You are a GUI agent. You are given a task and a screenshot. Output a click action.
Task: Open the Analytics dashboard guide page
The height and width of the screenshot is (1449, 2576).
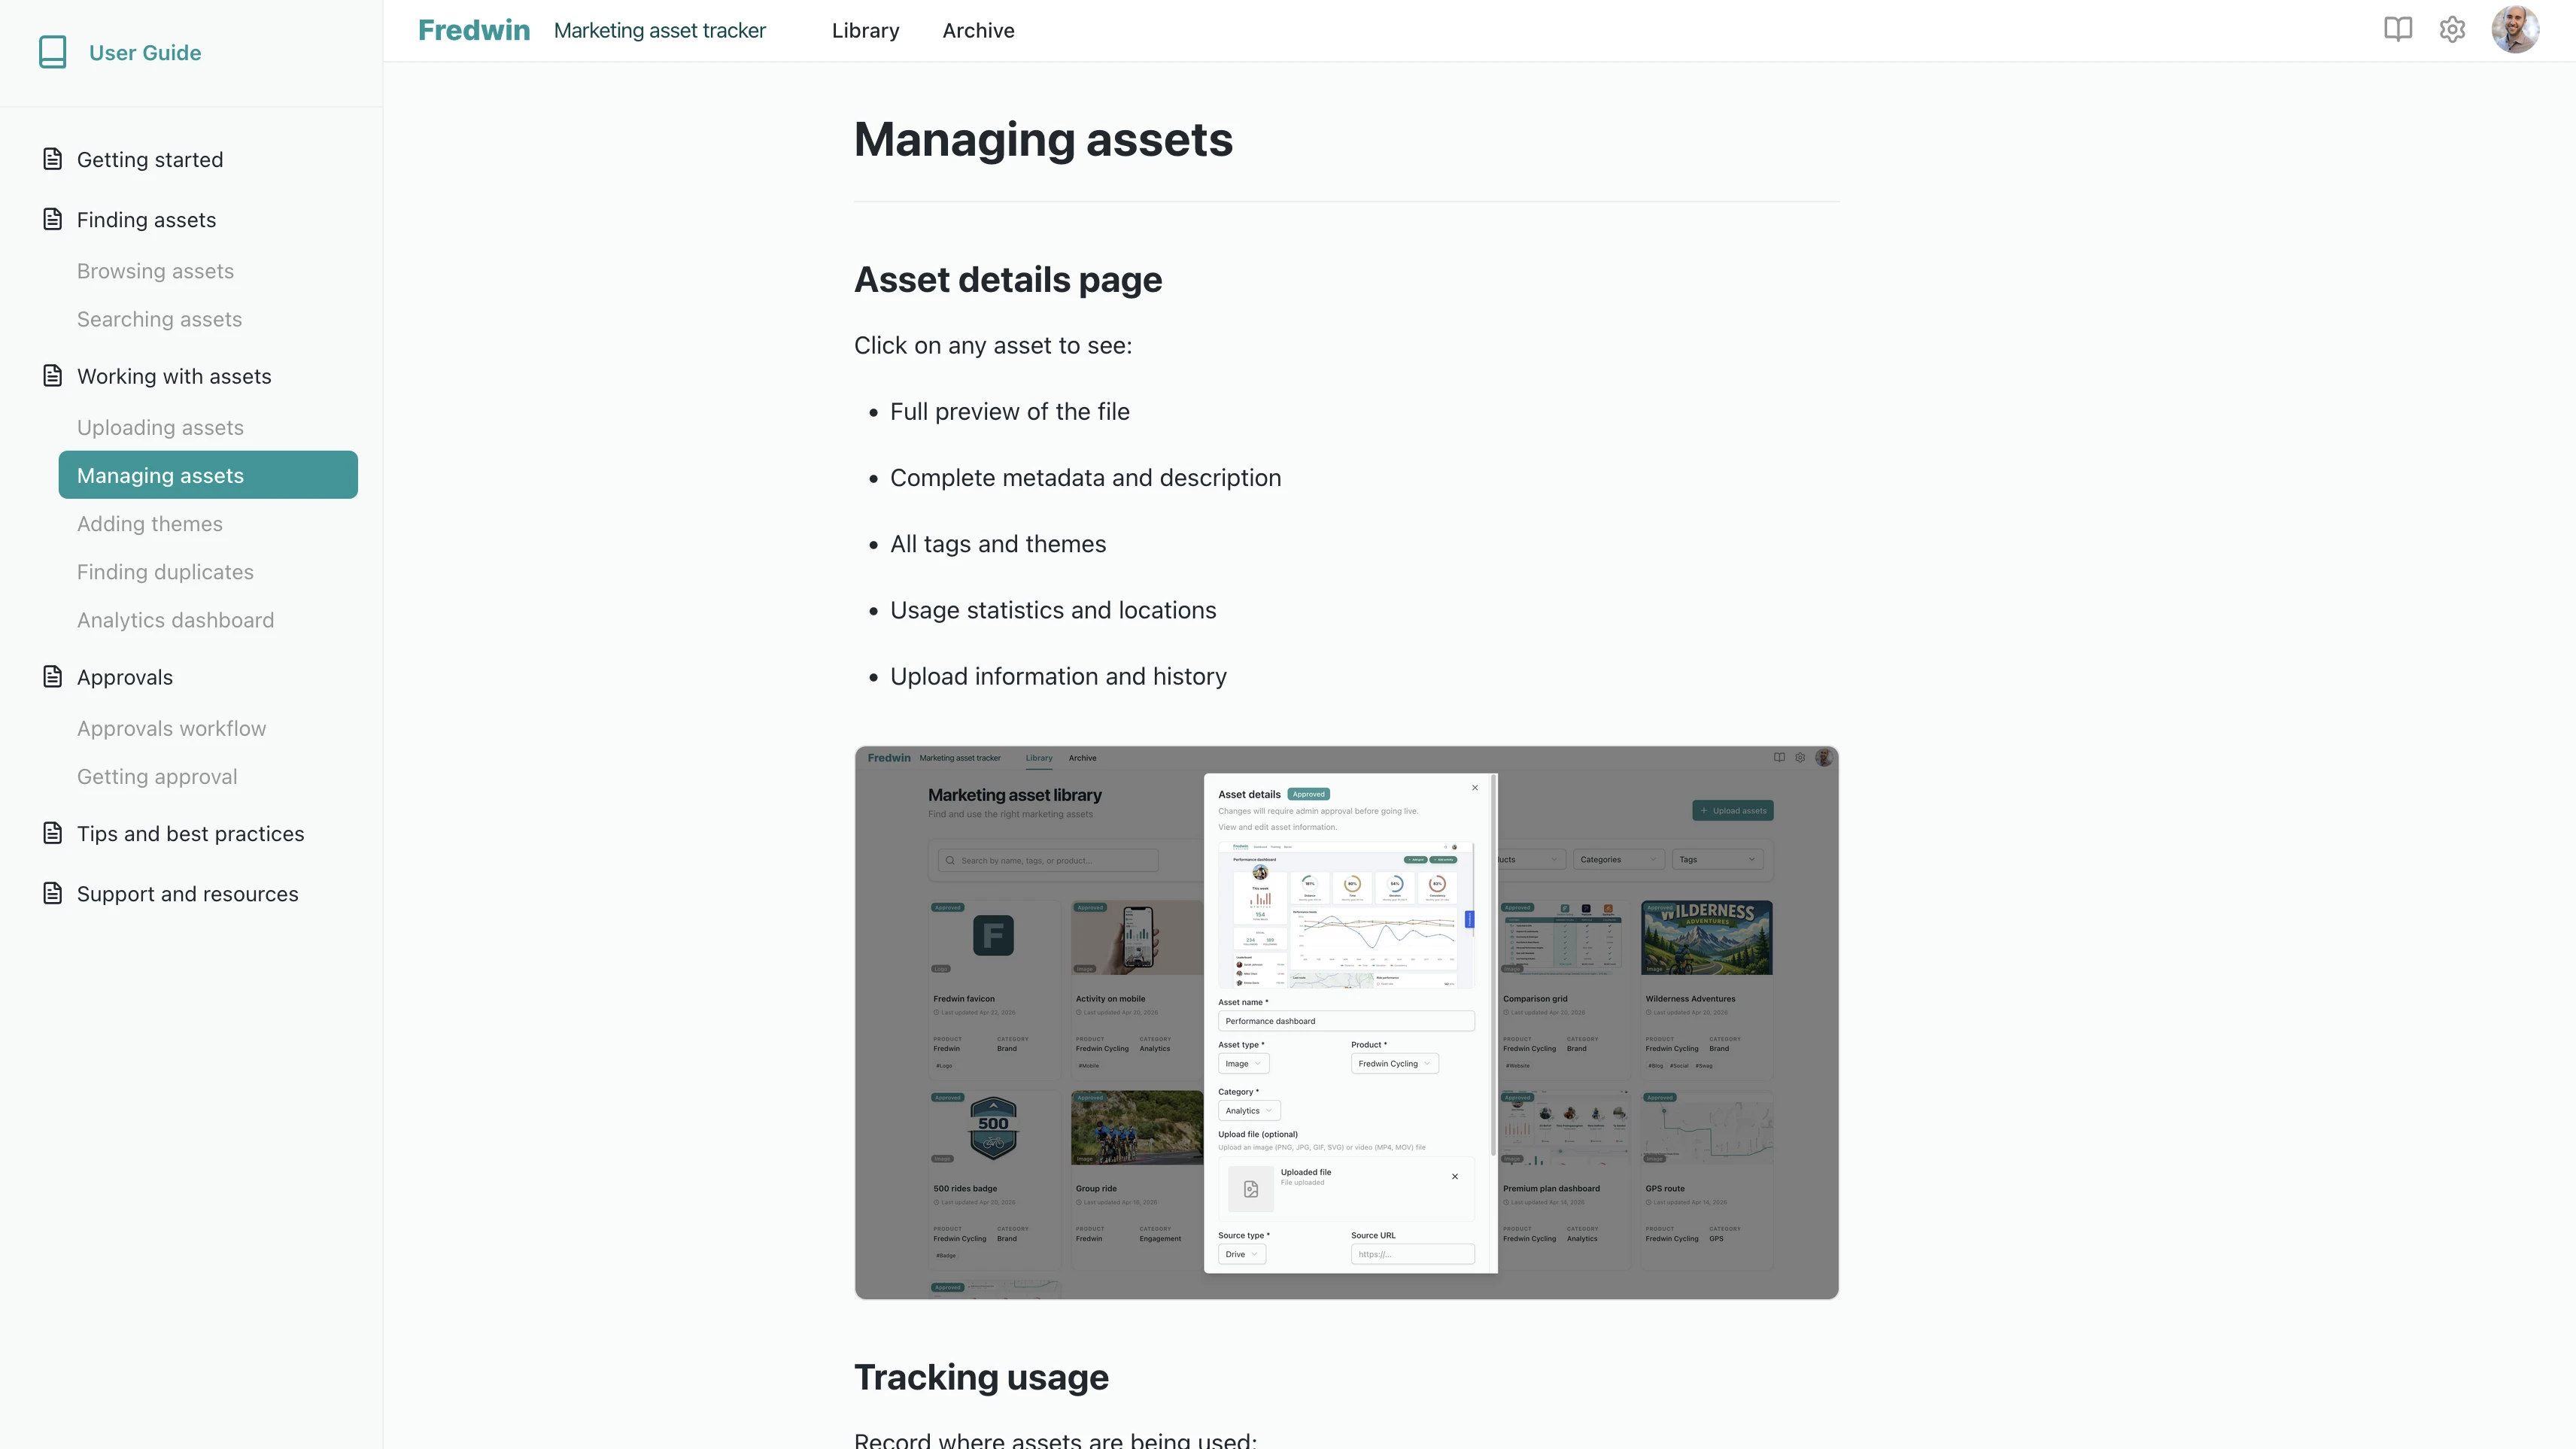[175, 620]
